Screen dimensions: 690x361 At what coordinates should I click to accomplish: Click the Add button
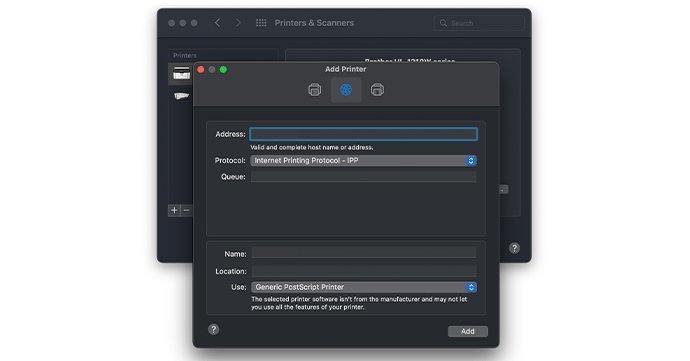467,331
